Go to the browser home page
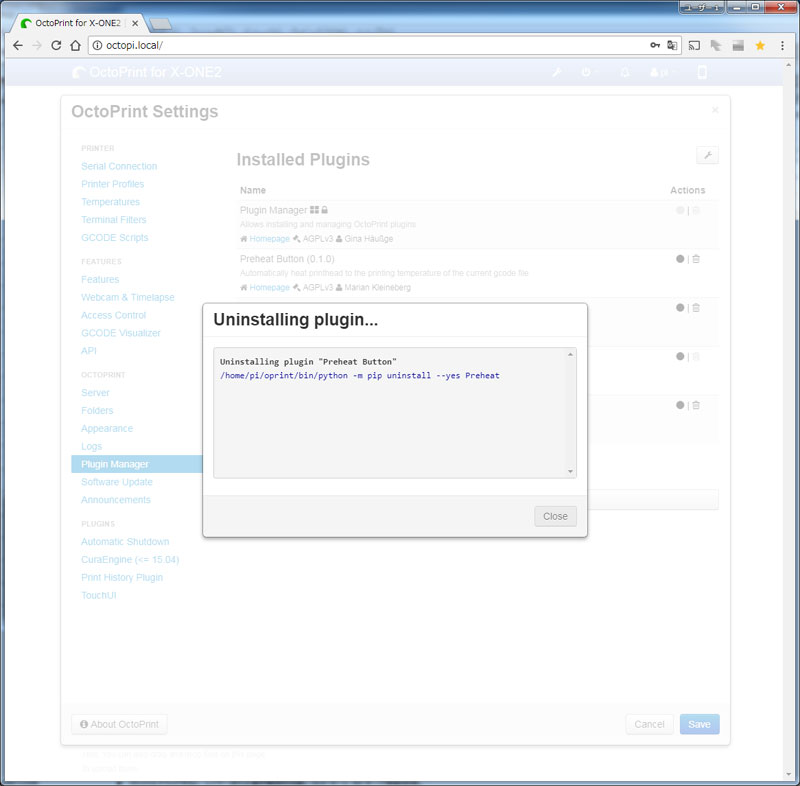The height and width of the screenshot is (786, 800). (x=76, y=45)
